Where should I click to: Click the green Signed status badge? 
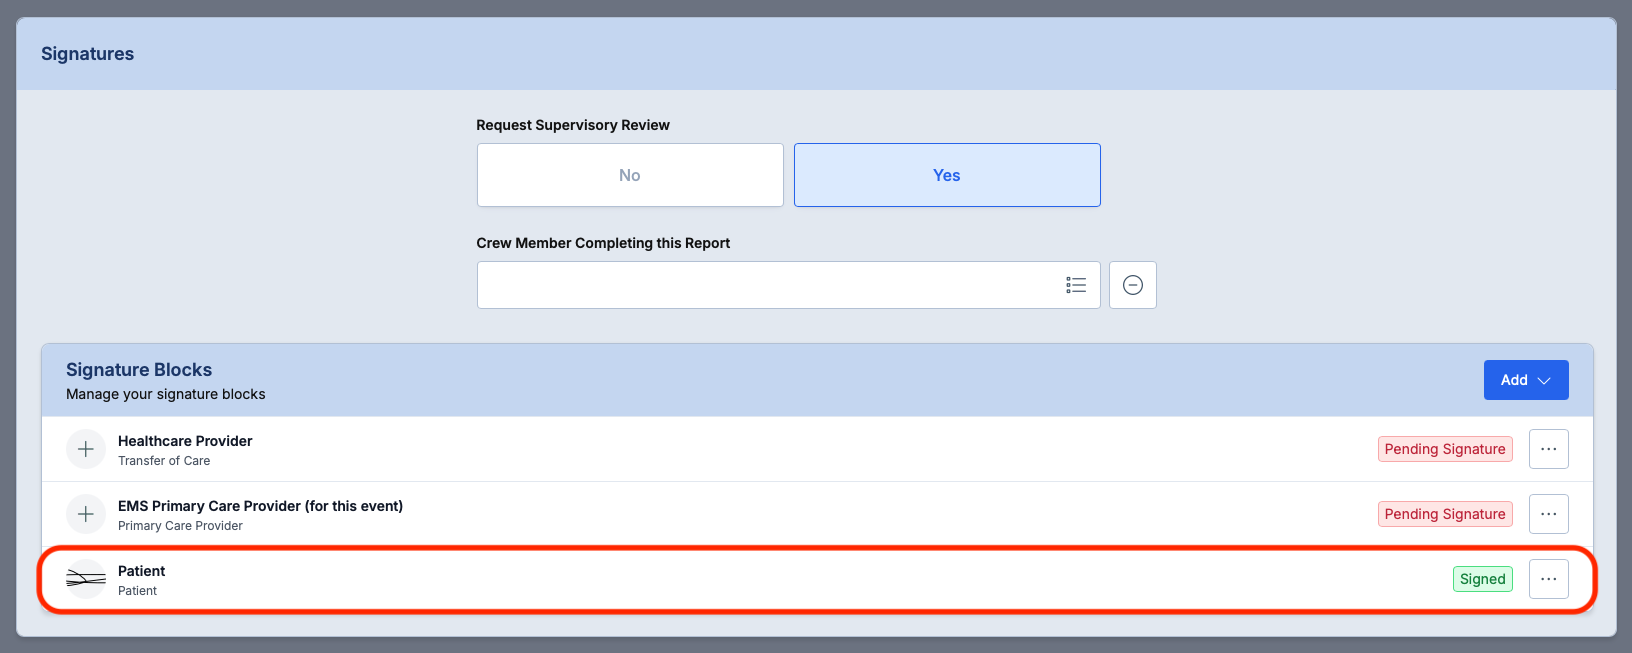click(x=1482, y=579)
